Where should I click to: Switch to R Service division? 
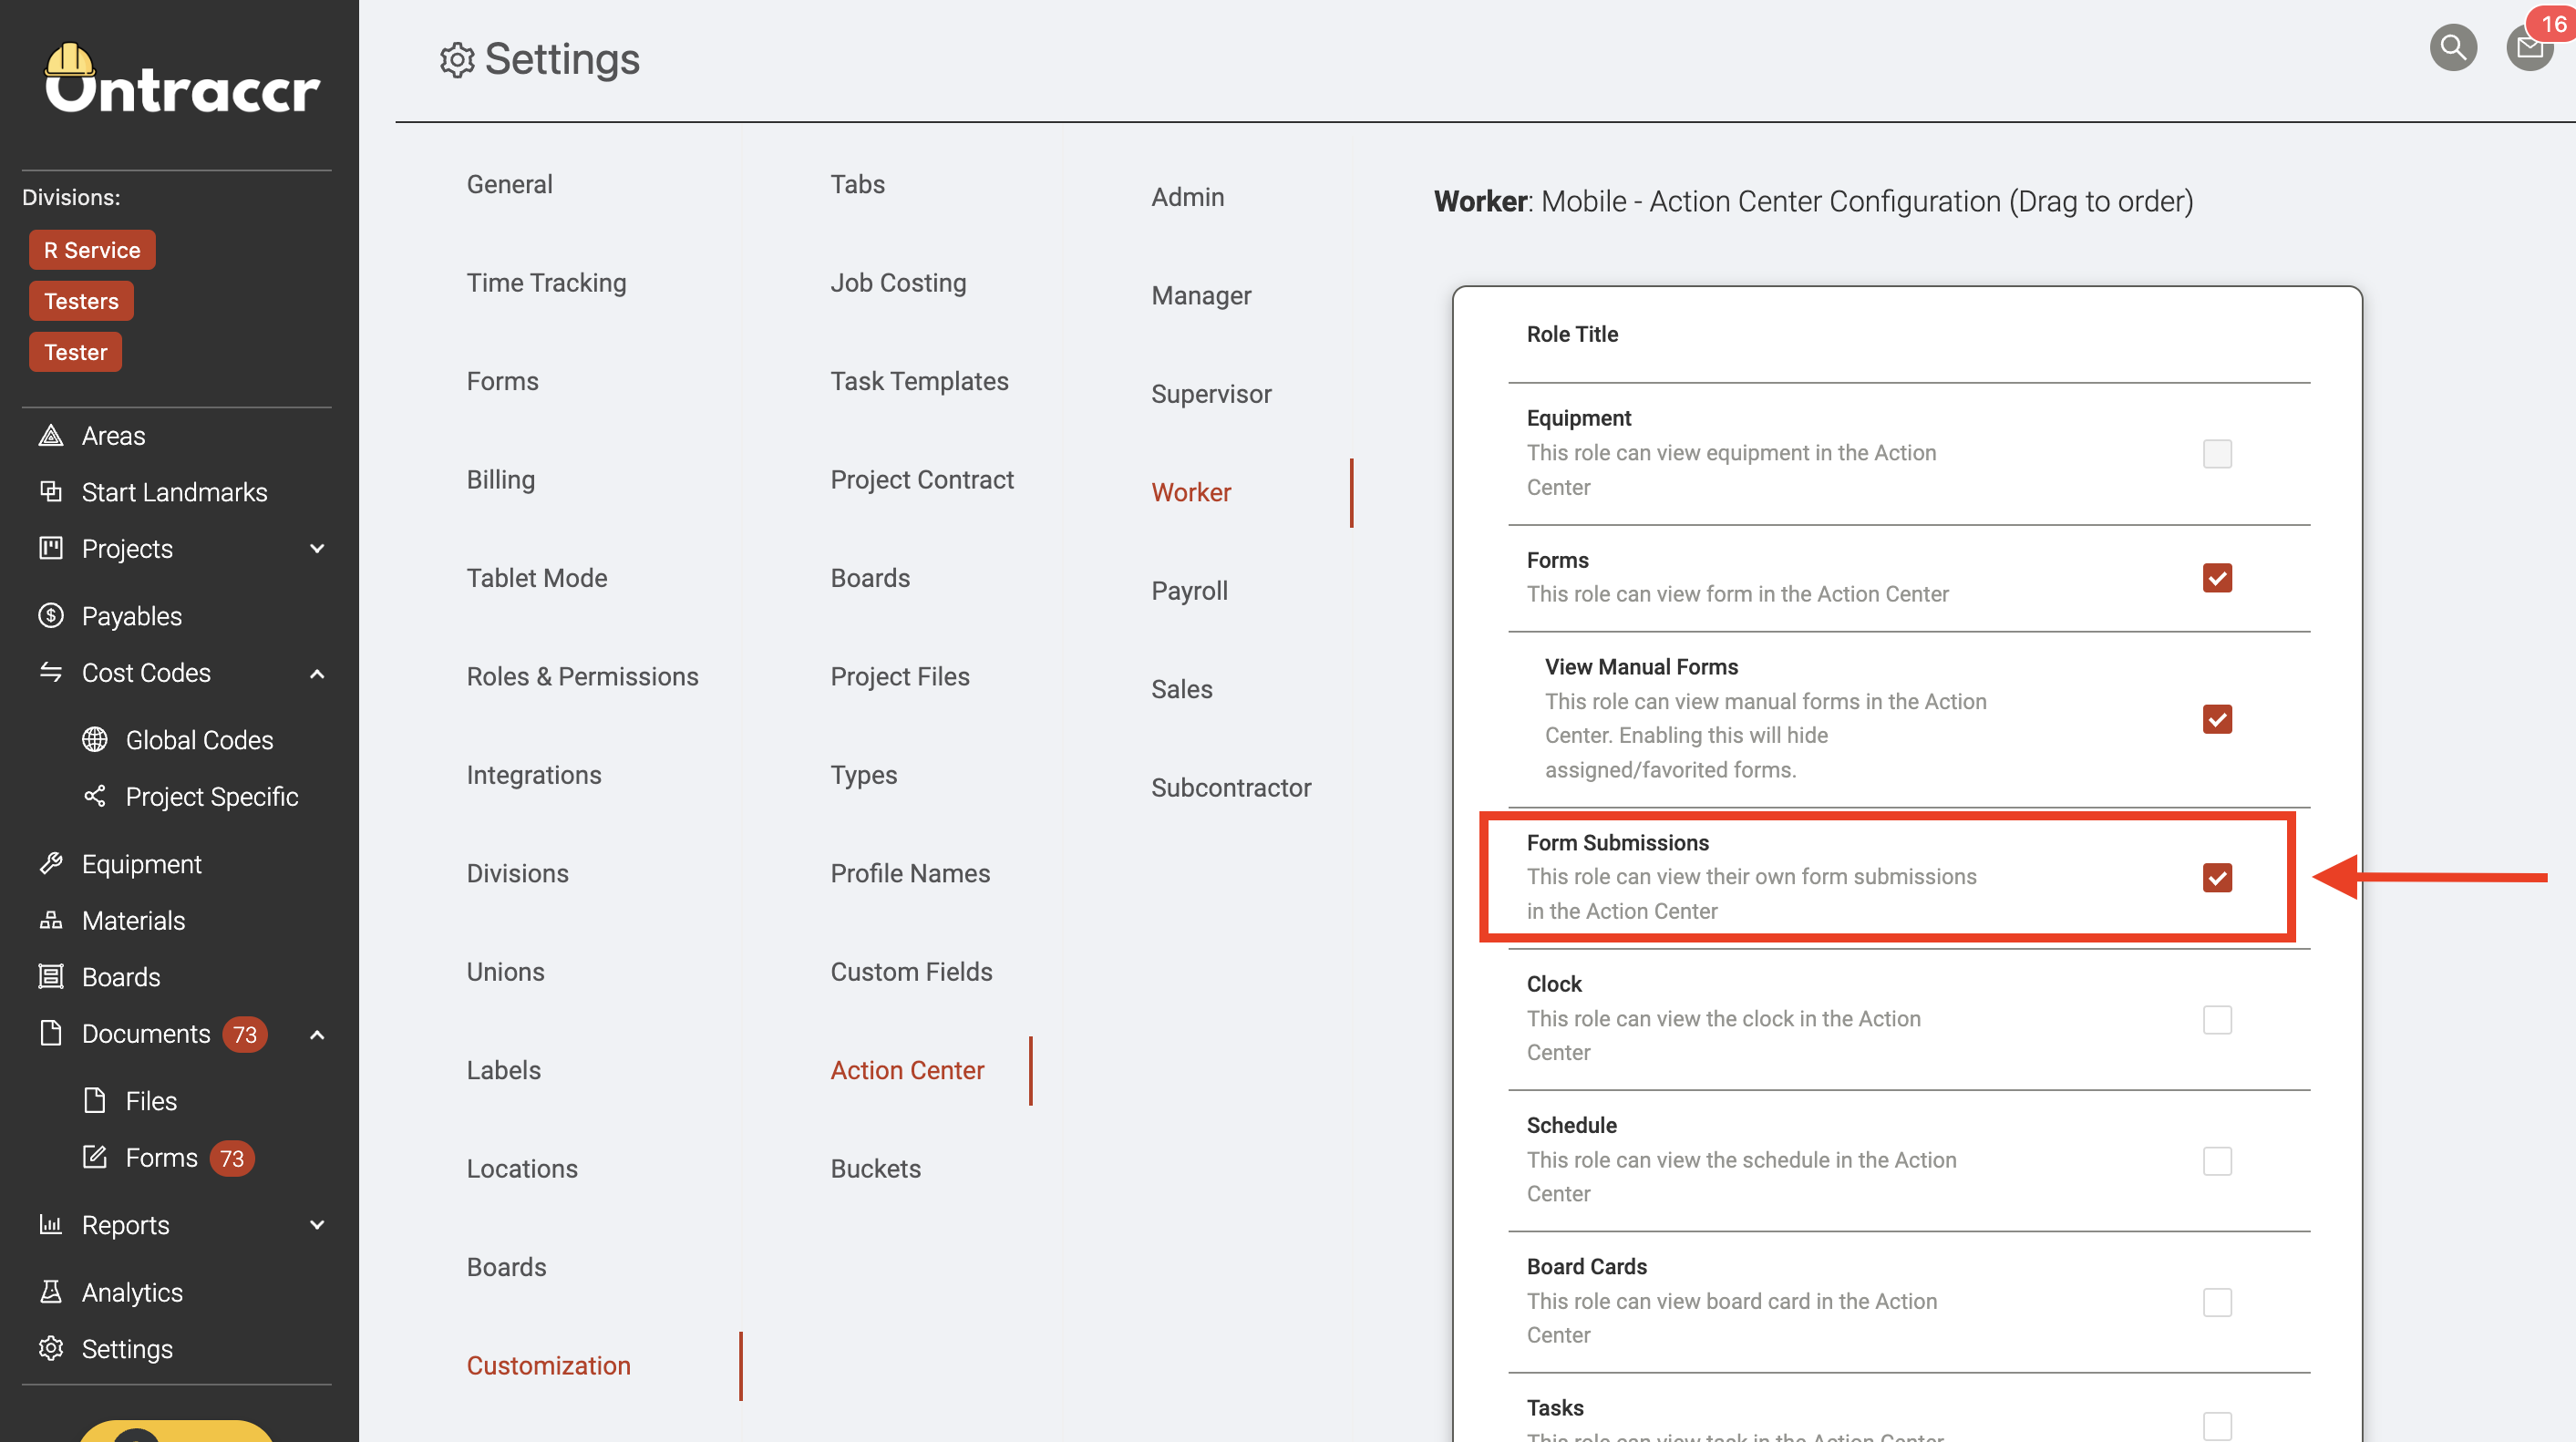point(92,250)
